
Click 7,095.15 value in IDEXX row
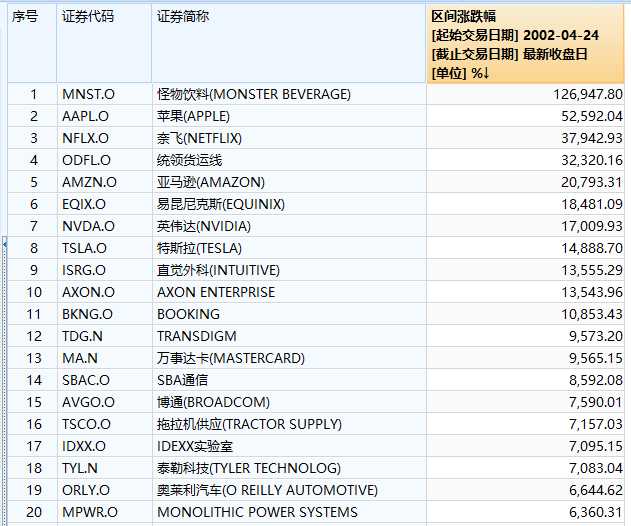tap(596, 446)
